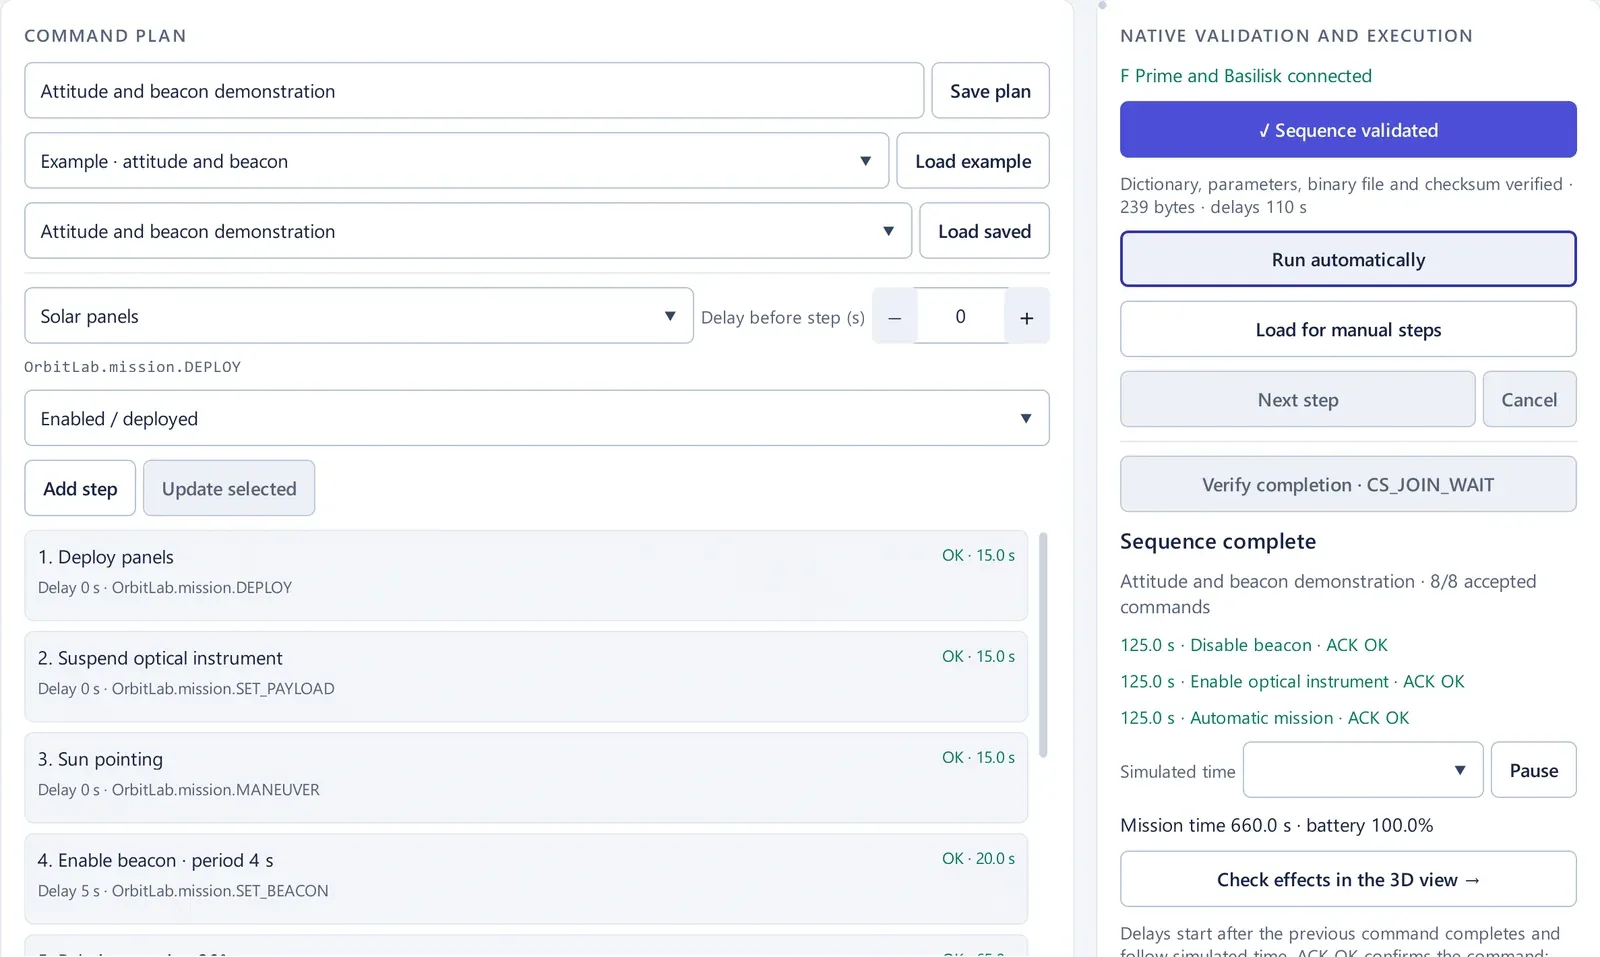
Task: Click Save plan button
Action: click(990, 91)
